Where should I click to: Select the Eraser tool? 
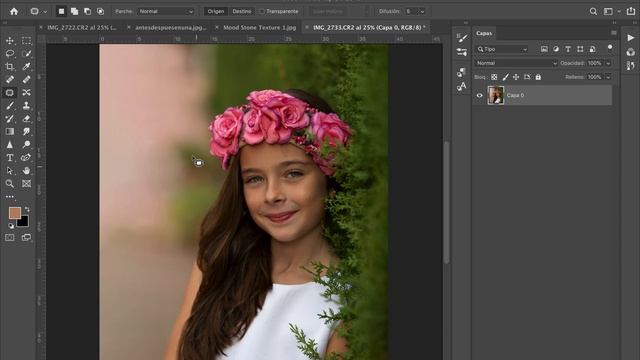27,119
